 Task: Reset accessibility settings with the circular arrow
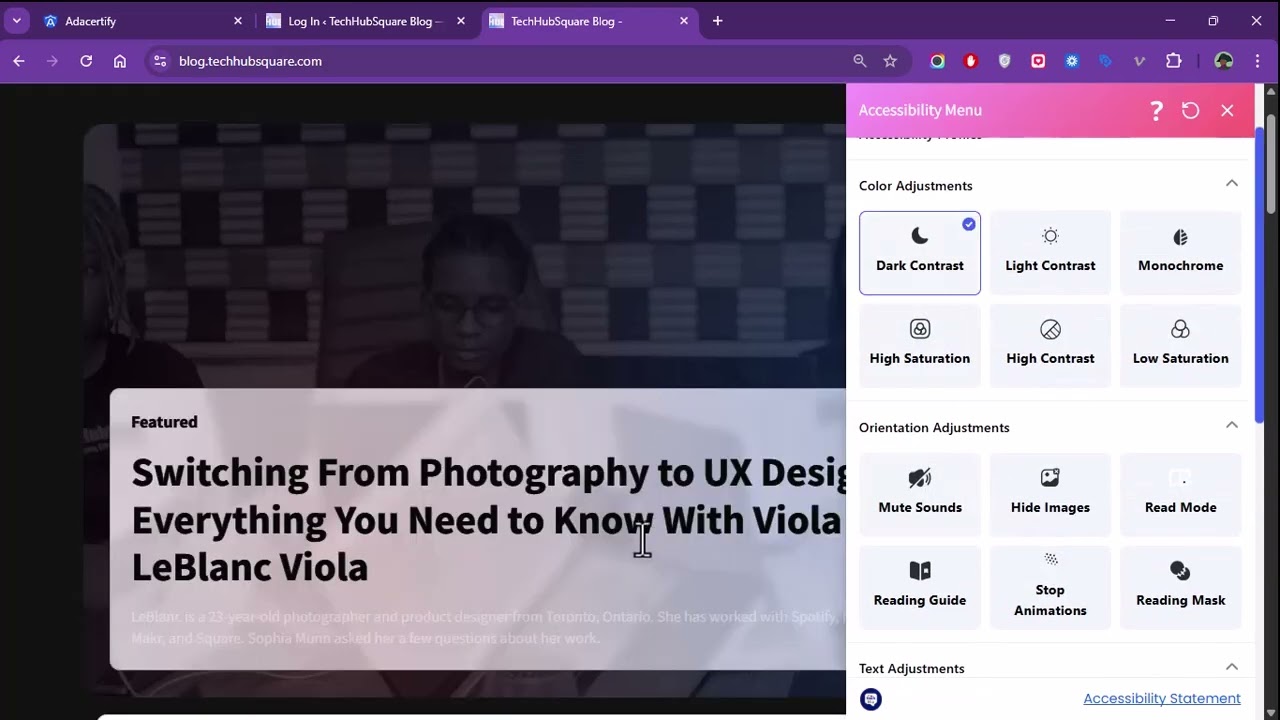1190,110
